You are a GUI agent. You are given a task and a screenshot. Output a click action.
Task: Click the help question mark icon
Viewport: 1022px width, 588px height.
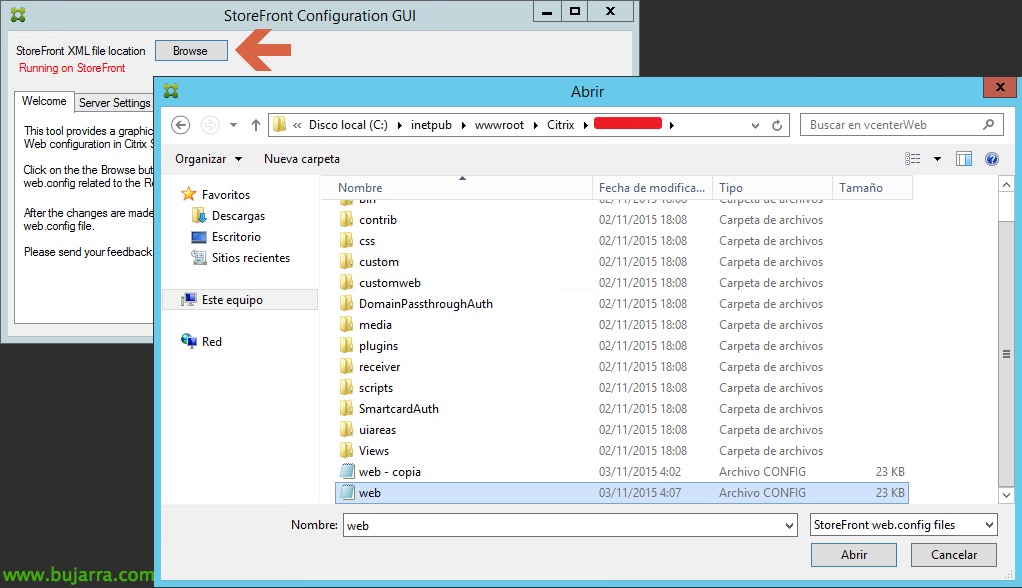(991, 159)
